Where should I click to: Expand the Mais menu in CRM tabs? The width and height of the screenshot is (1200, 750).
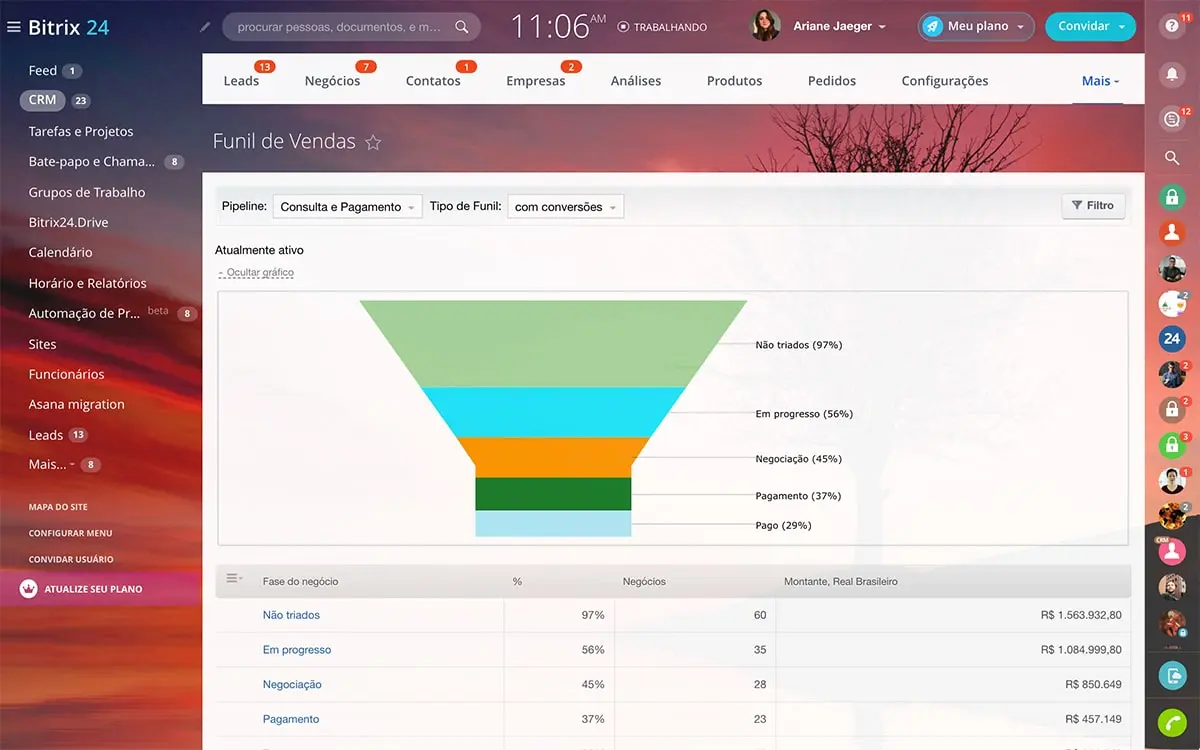[x=1100, y=81]
